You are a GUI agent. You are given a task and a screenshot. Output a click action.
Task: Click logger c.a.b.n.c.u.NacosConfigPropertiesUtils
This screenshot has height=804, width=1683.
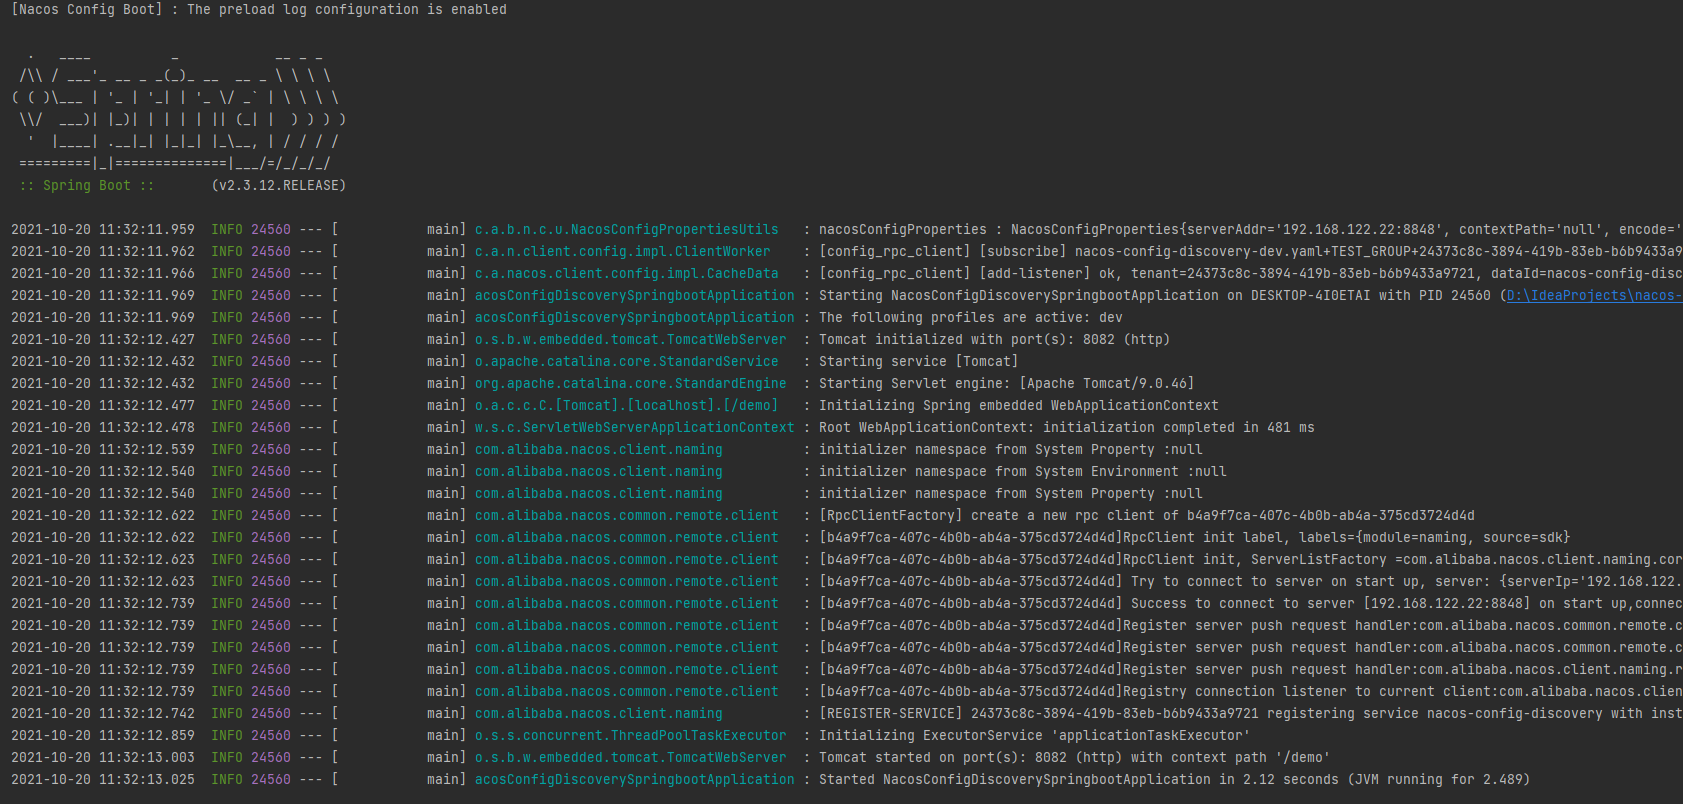627,229
